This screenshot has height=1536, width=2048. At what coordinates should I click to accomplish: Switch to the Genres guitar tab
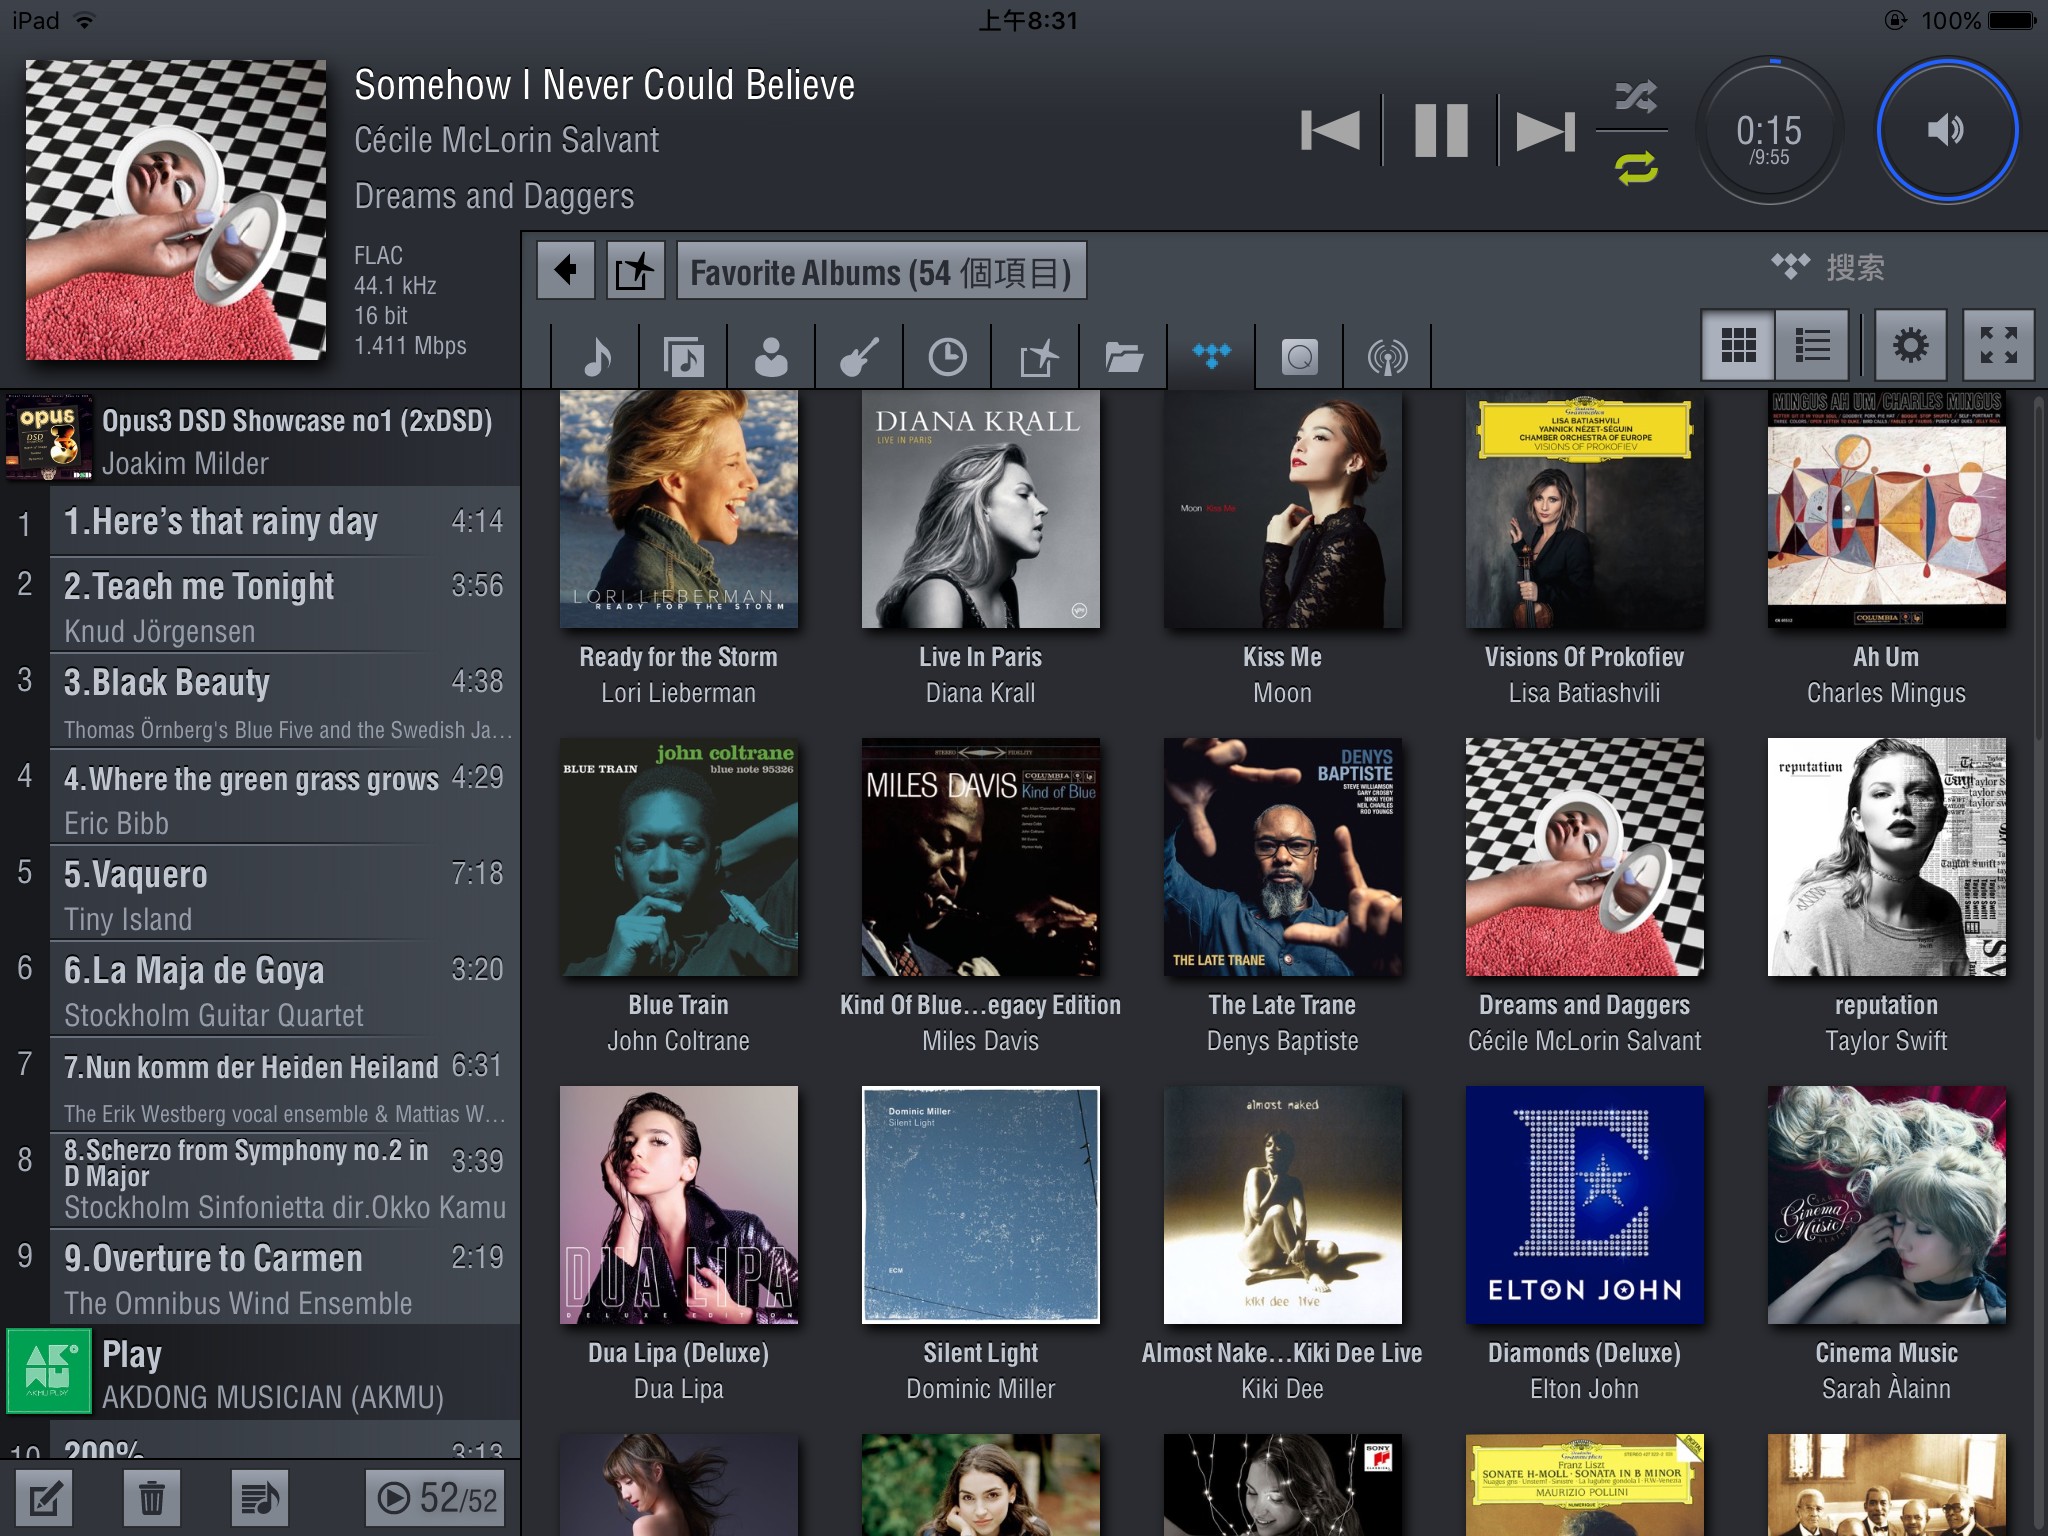(859, 356)
